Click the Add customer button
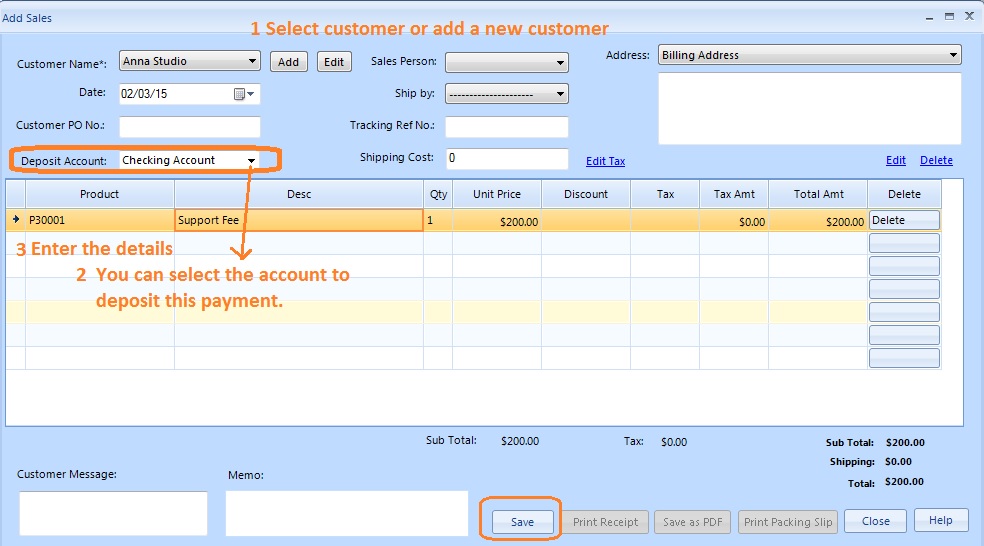 tap(289, 62)
